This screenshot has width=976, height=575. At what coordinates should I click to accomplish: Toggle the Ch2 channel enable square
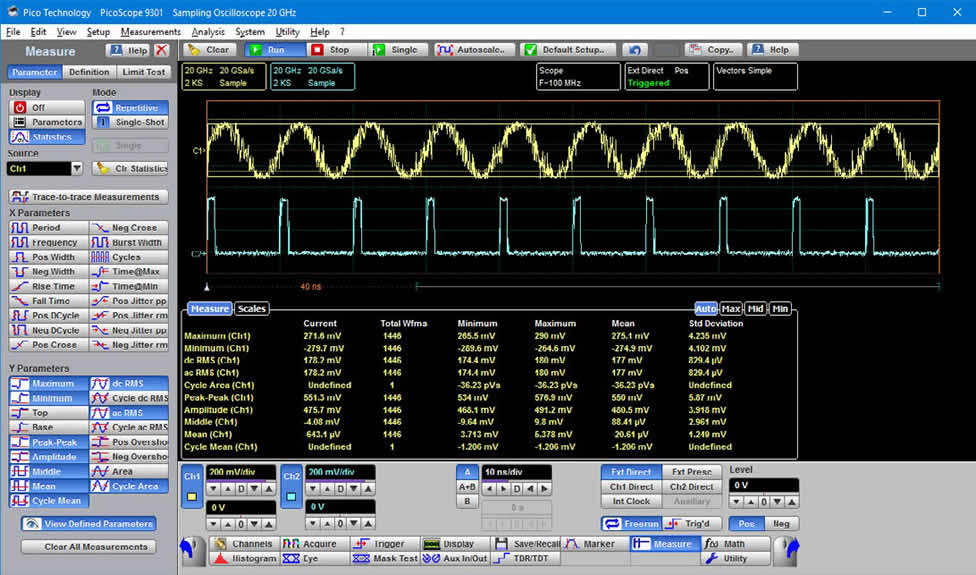tap(291, 497)
